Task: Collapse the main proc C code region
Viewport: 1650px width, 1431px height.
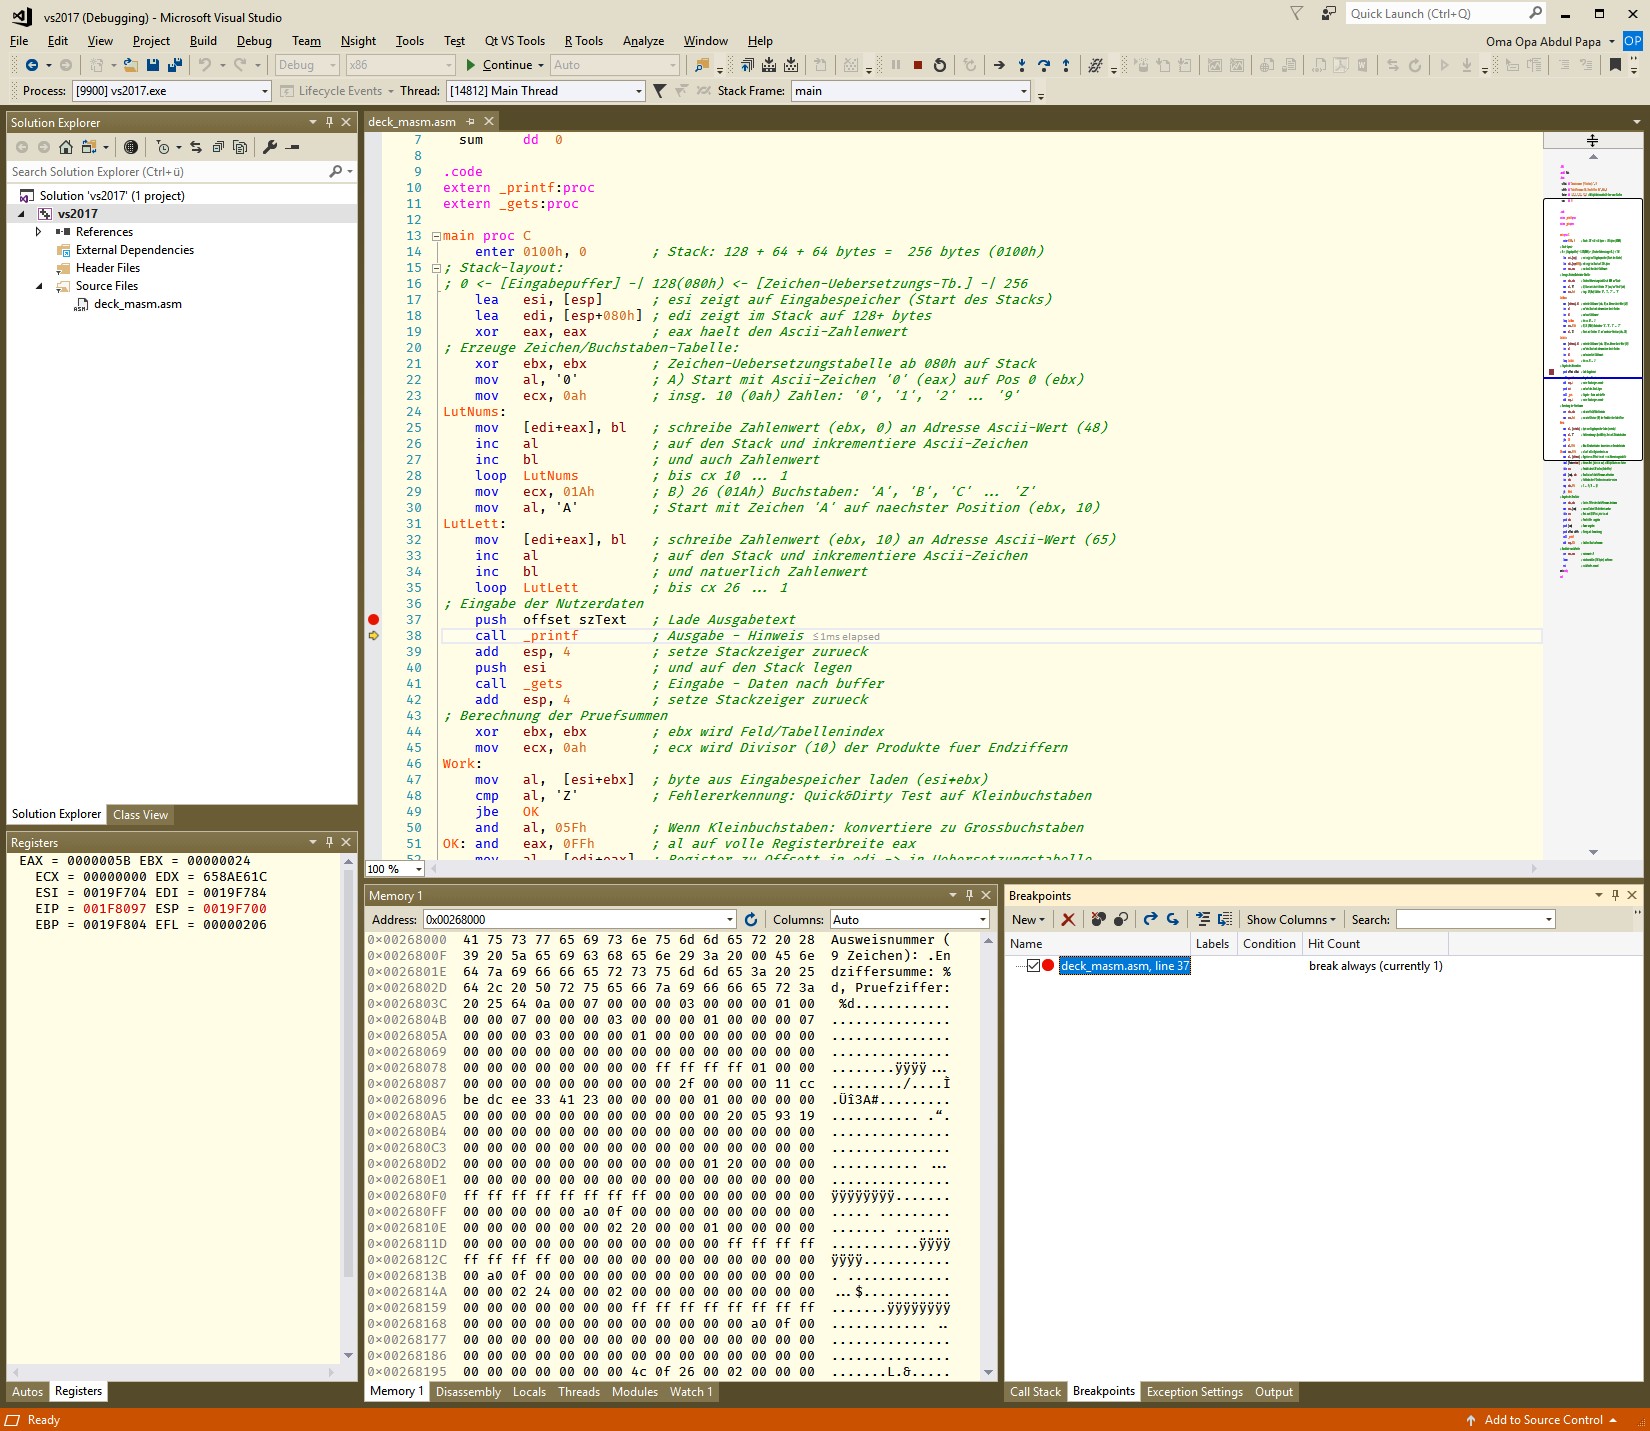Action: tap(436, 236)
